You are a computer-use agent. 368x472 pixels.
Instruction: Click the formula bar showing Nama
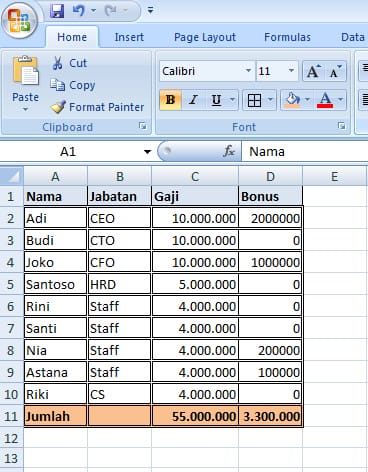(305, 152)
